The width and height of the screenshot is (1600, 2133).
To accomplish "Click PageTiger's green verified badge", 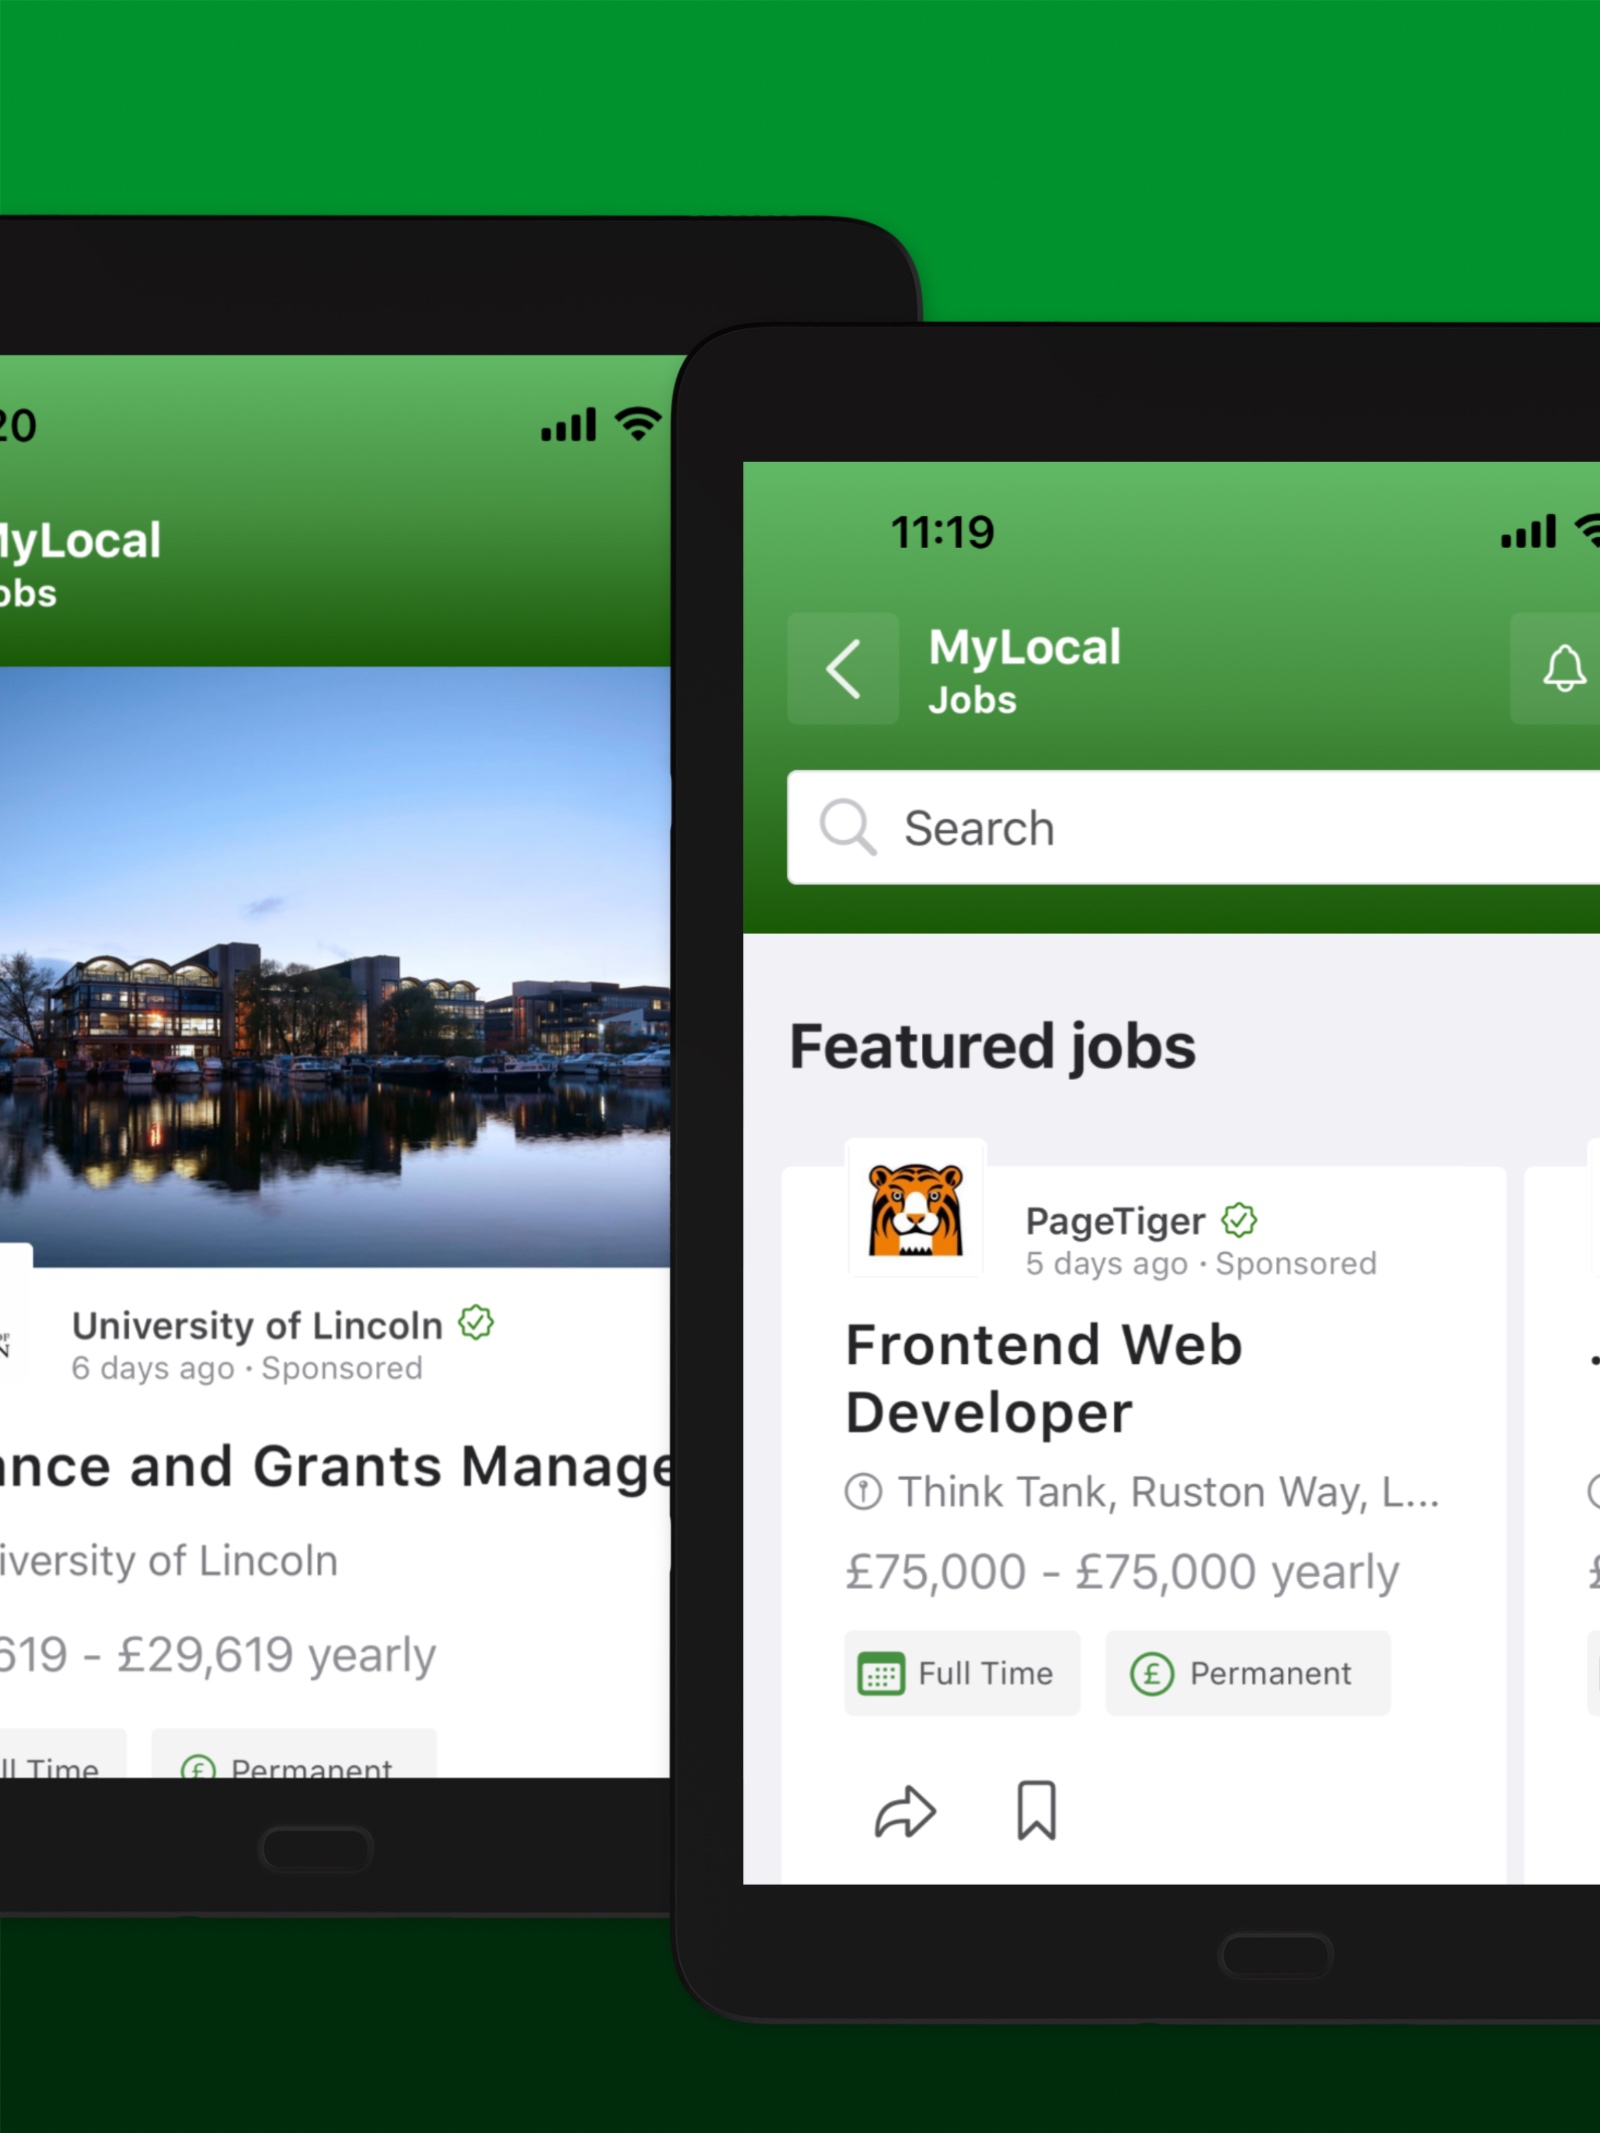I will click(x=1239, y=1219).
